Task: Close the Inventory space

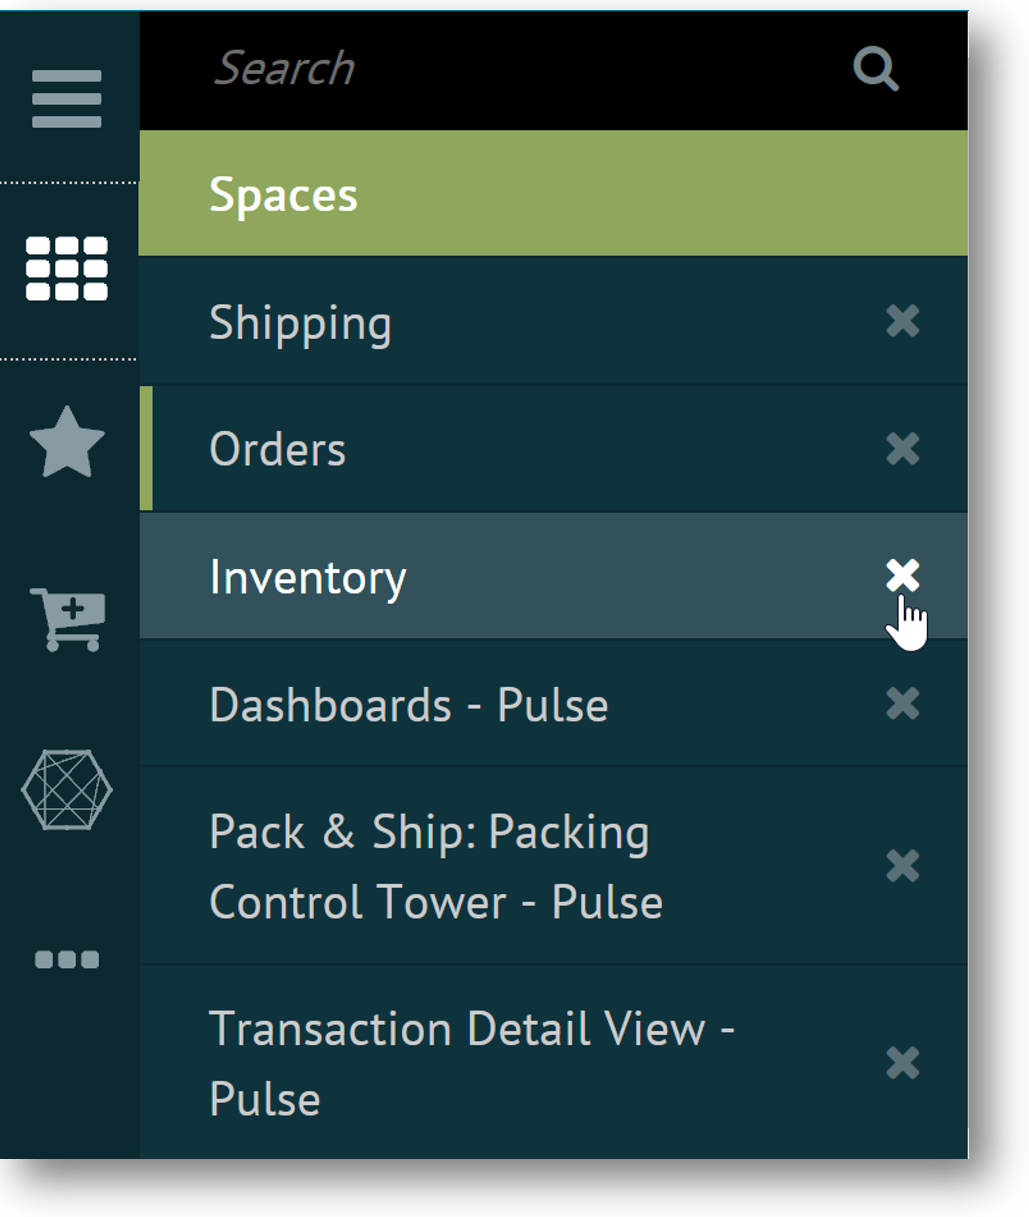Action: 902,575
